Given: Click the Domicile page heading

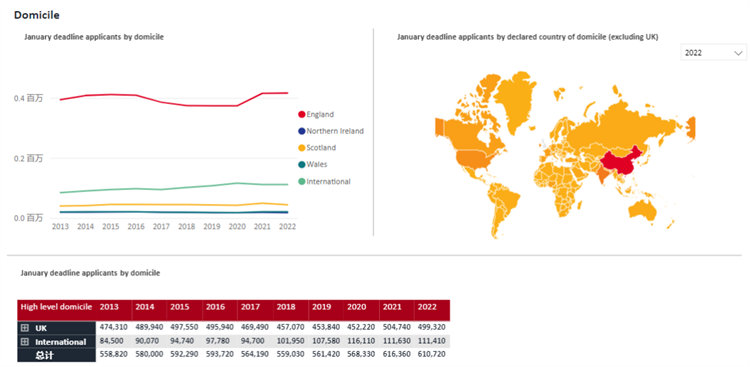Looking at the screenshot, I should [37, 15].
